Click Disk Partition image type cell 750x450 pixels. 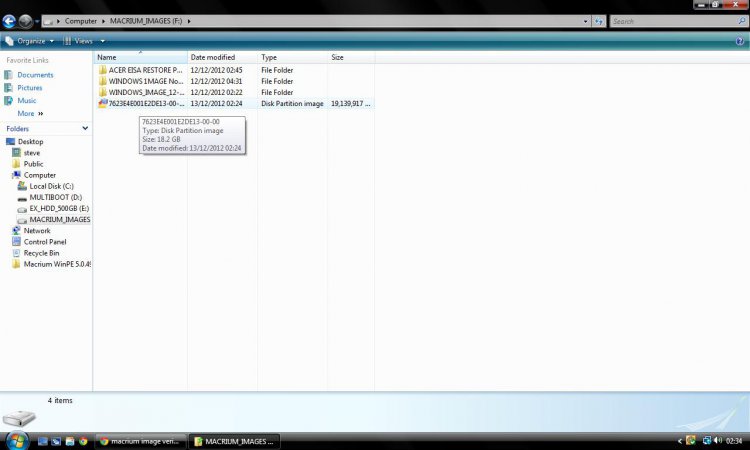292,103
